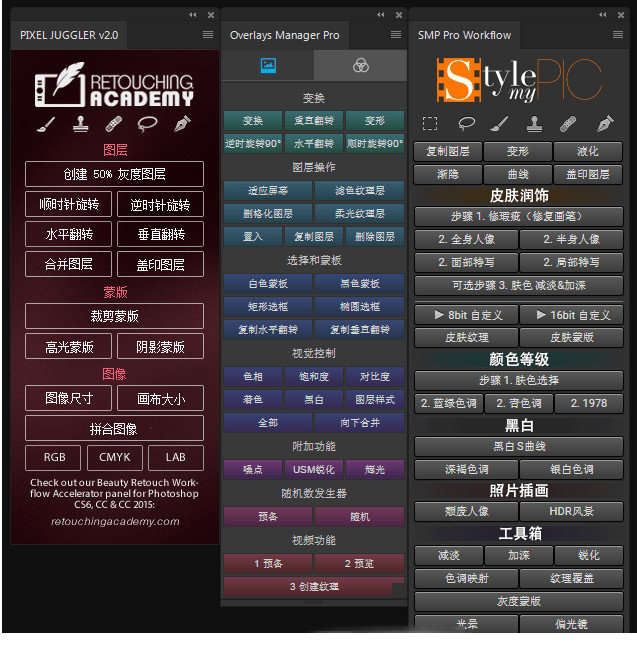
Task: Click 步骤 1. 肤色选择 button
Action: point(519,381)
